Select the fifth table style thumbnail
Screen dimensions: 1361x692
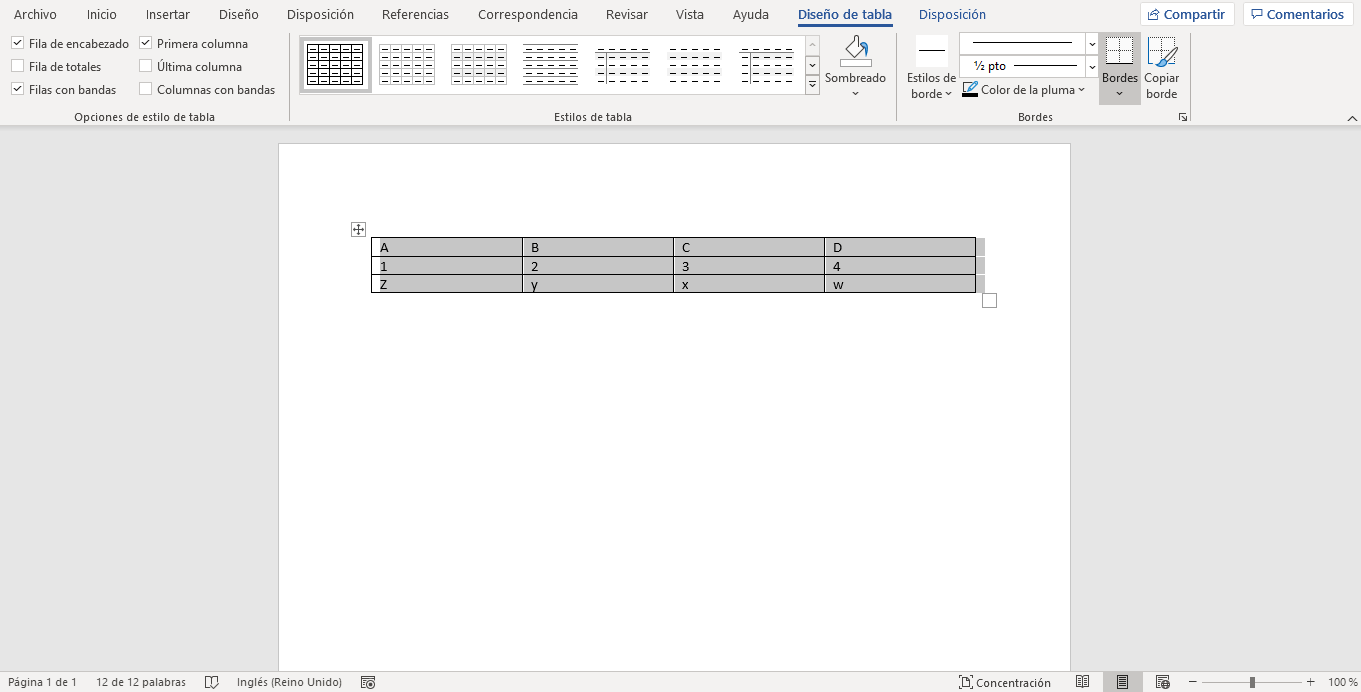(623, 65)
